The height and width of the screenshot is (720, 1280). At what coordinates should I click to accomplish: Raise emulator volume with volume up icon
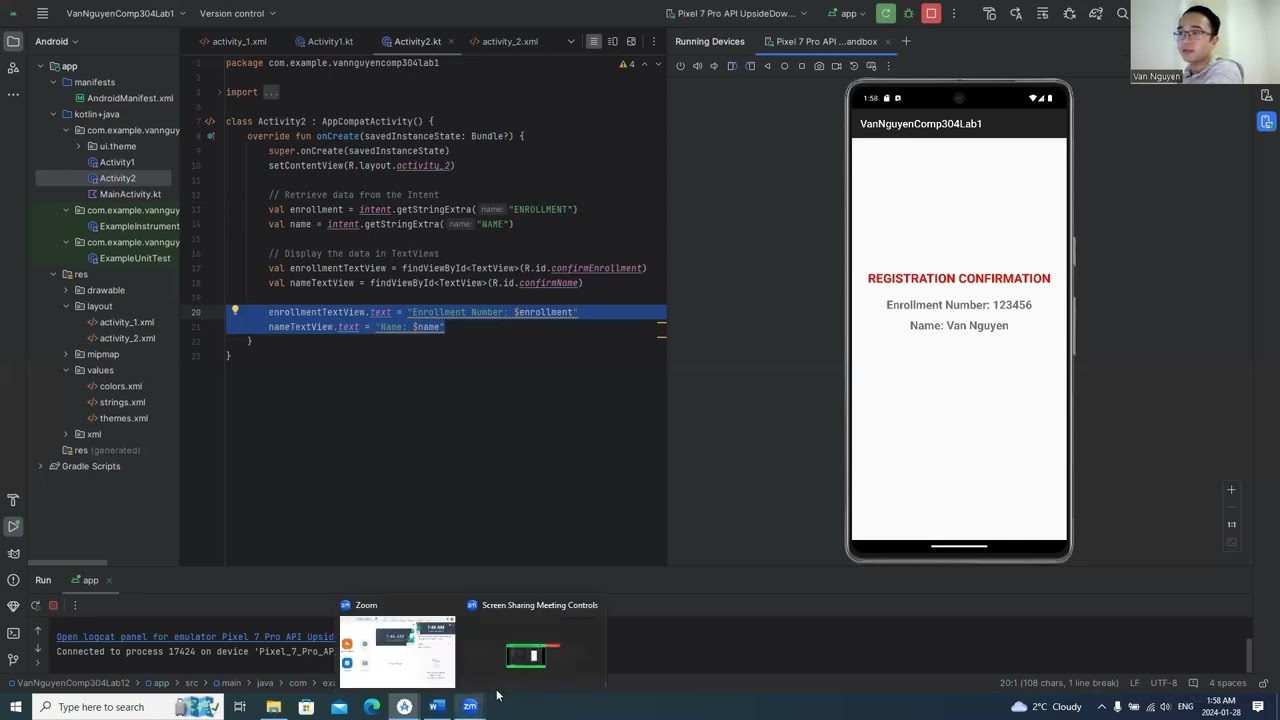tap(697, 66)
